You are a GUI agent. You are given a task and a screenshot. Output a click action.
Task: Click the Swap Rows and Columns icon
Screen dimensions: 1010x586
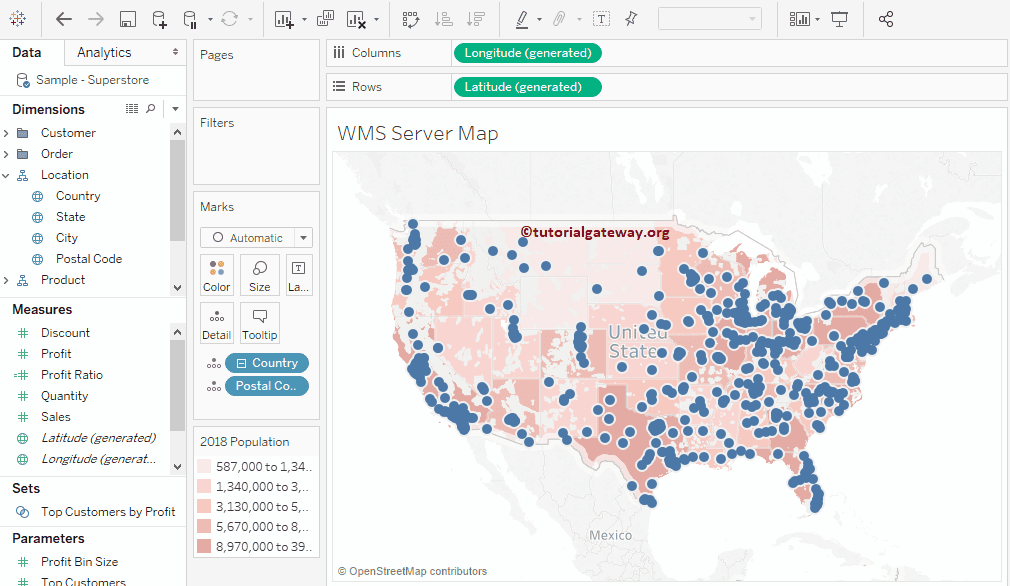click(412, 17)
